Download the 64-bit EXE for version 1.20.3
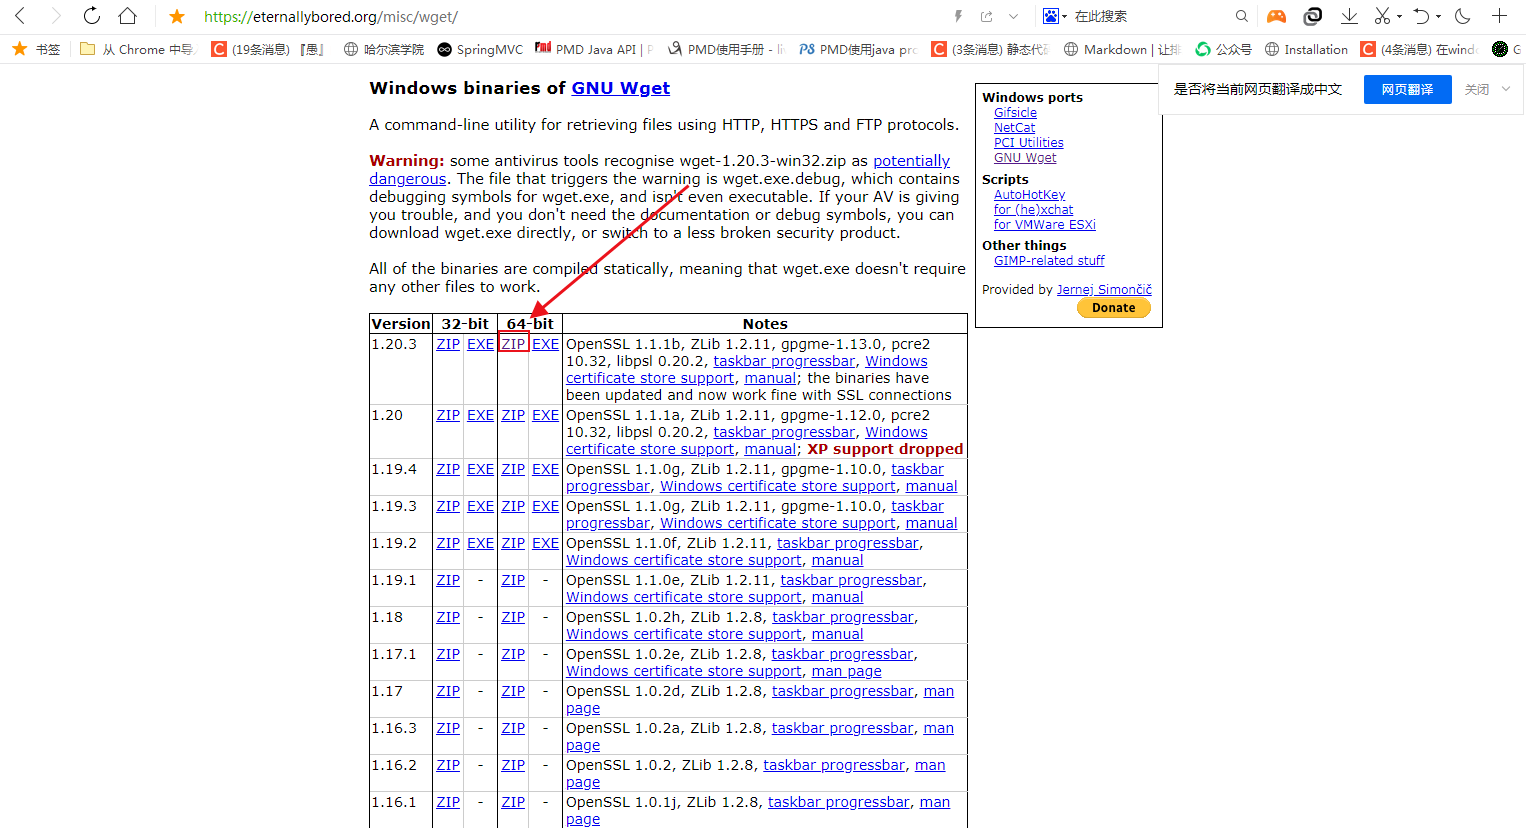 [545, 344]
